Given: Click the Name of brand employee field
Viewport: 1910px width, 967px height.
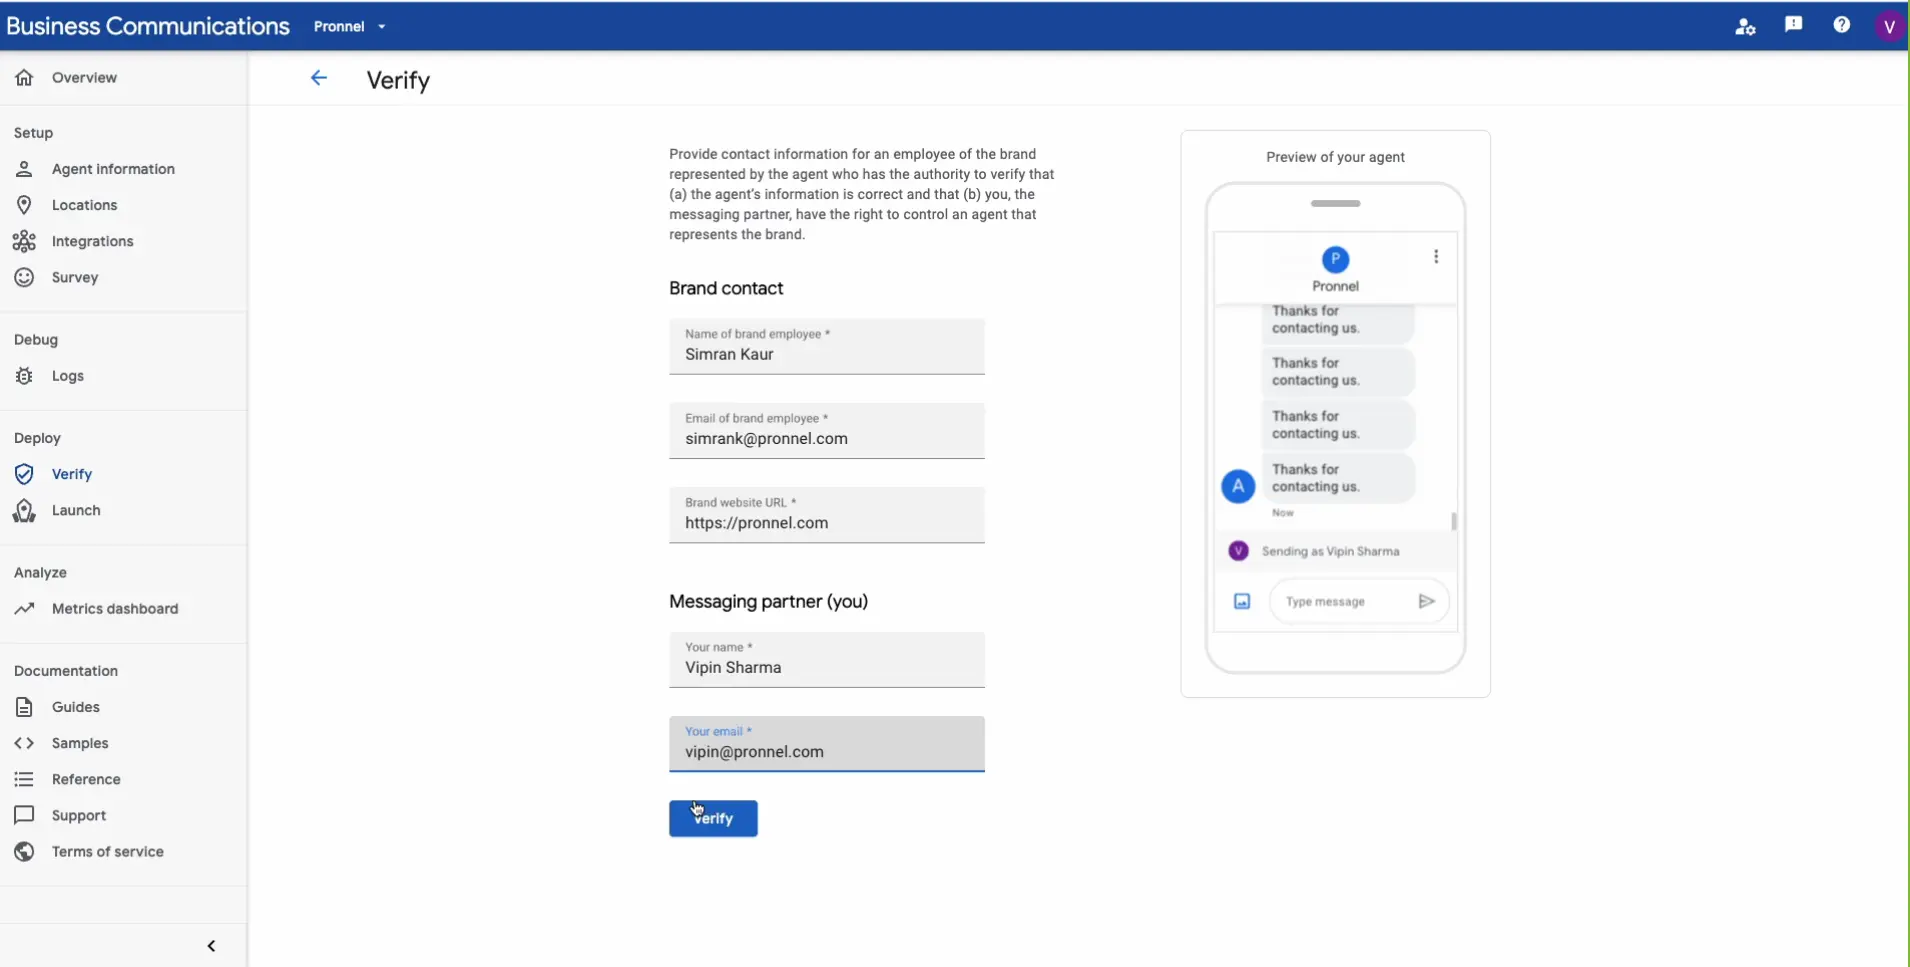Looking at the screenshot, I should 827,346.
